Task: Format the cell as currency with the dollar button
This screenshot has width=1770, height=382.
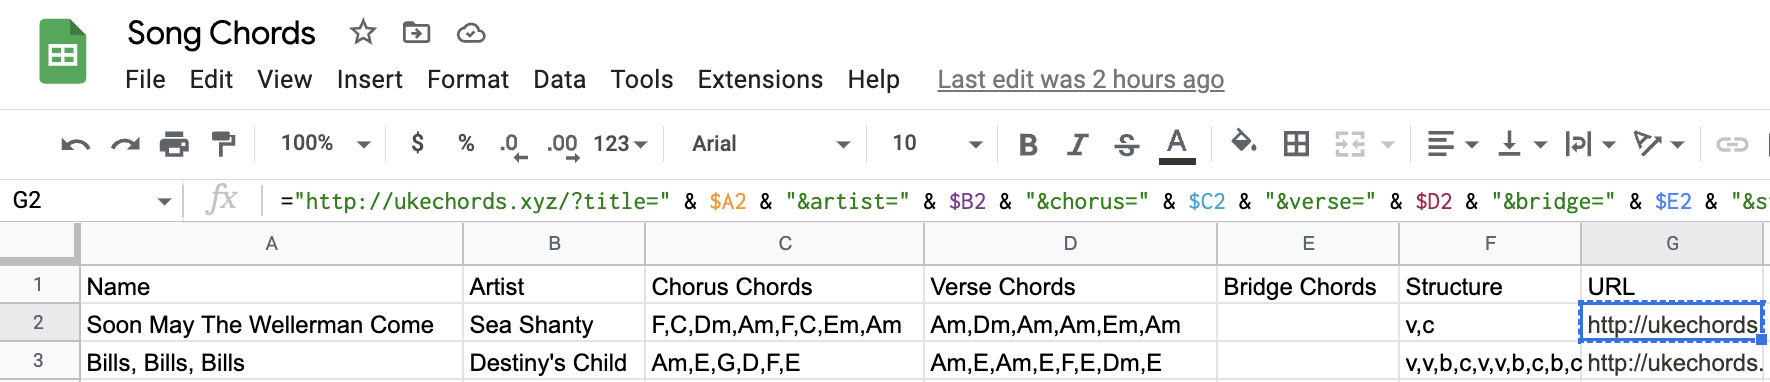Action: (x=418, y=144)
